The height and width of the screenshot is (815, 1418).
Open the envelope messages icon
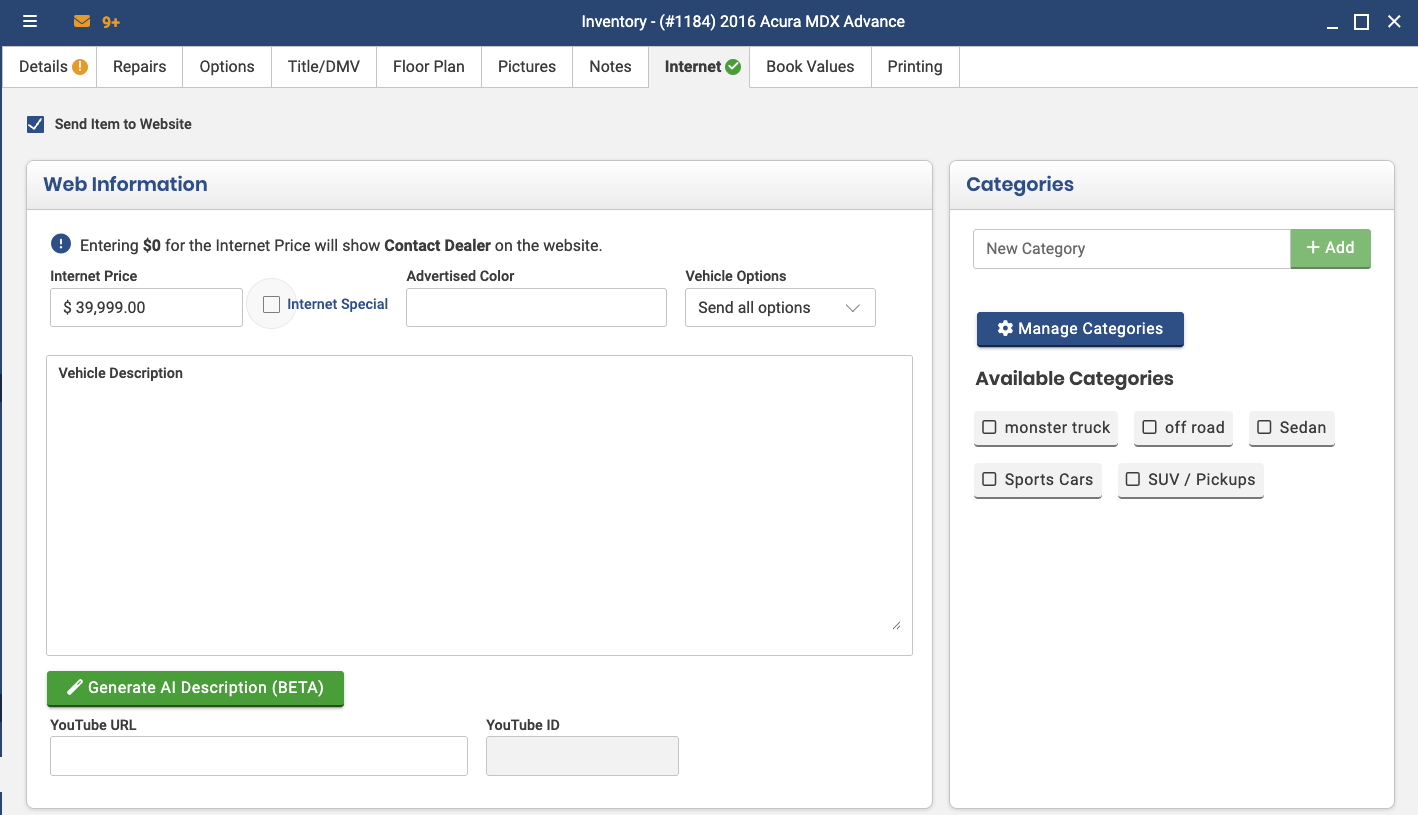pos(82,21)
